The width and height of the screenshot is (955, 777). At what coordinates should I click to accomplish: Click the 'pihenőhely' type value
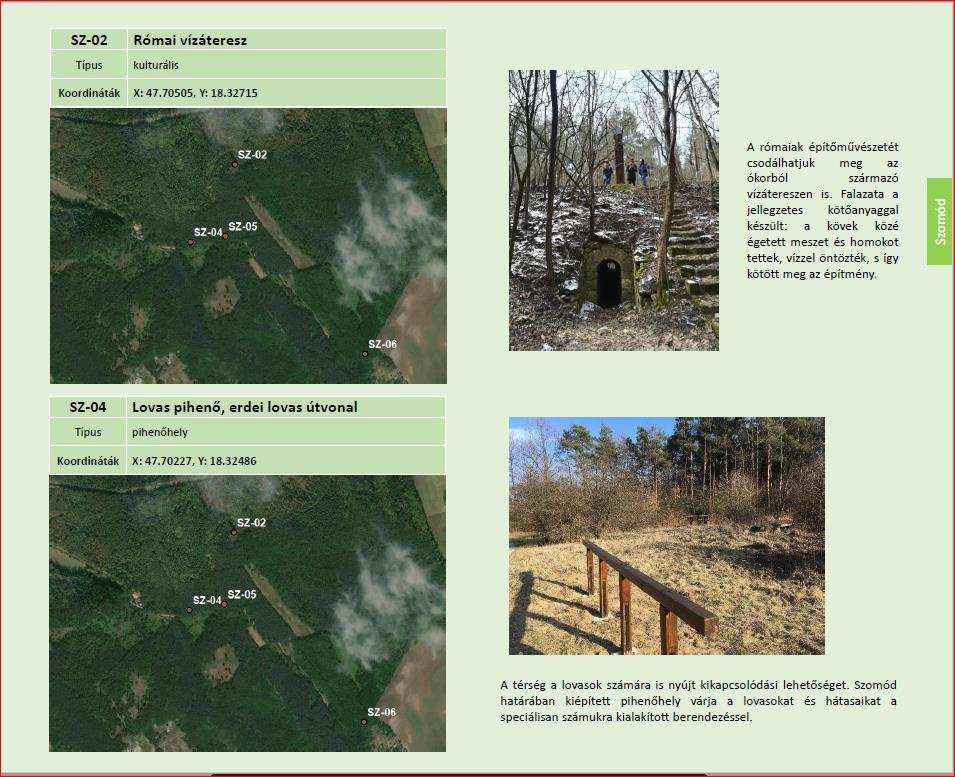[160, 432]
